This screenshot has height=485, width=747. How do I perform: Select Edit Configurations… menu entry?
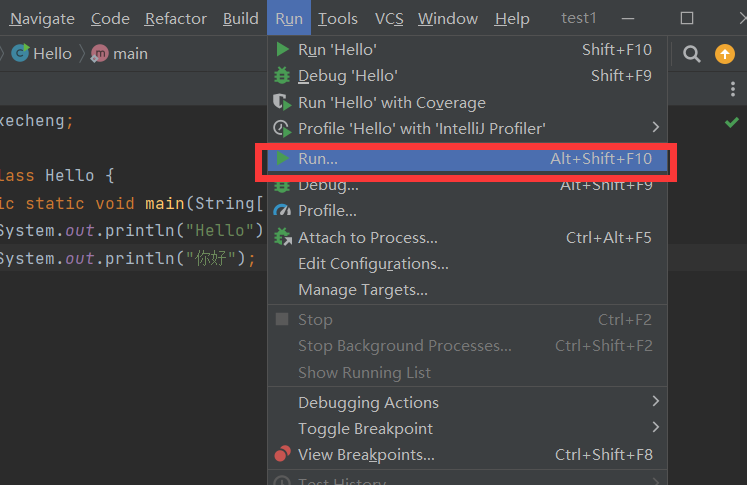tap(373, 264)
